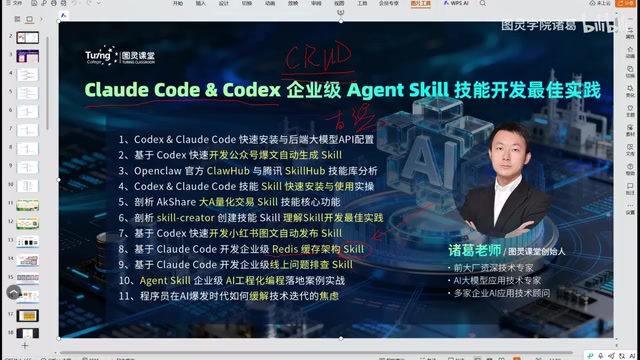Switch to the 动画 ribbon tab

point(270,3)
